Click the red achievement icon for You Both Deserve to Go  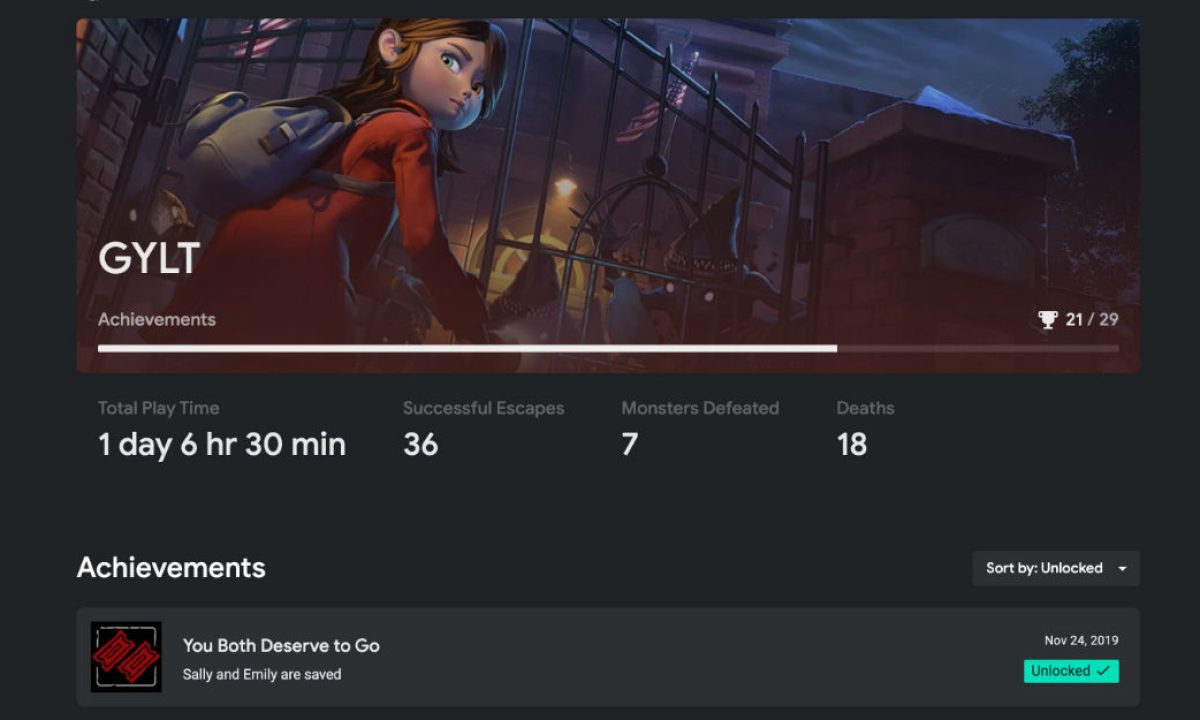click(126, 657)
